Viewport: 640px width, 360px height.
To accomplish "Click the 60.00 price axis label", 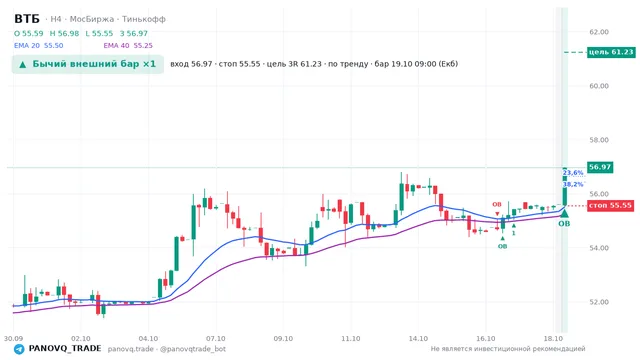I will tap(599, 86).
